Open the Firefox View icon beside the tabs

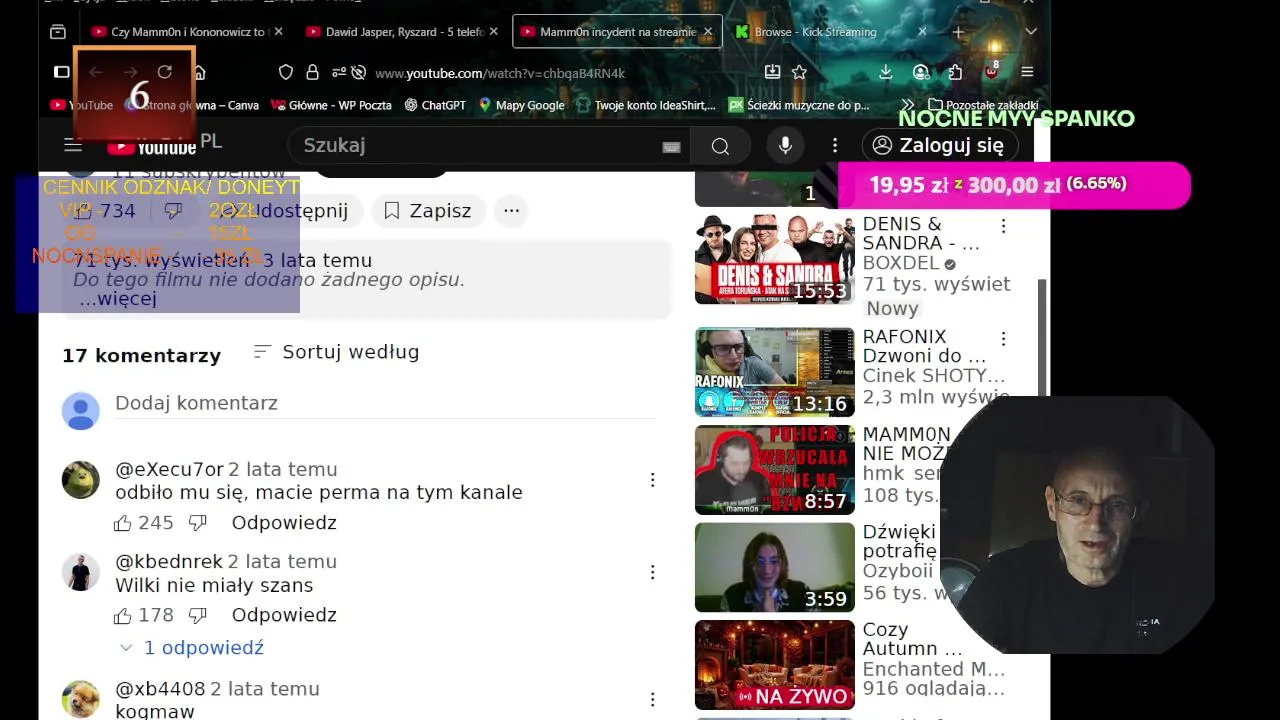(x=58, y=32)
